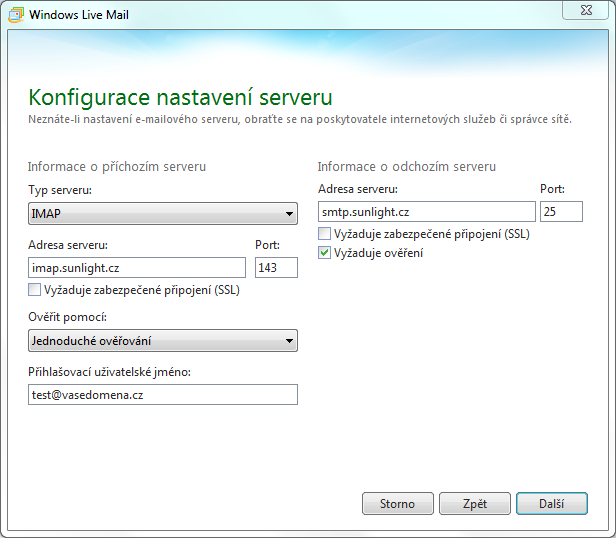616x538 pixels.
Task: Open the Typ serveru IMAP dropdown
Action: click(163, 213)
